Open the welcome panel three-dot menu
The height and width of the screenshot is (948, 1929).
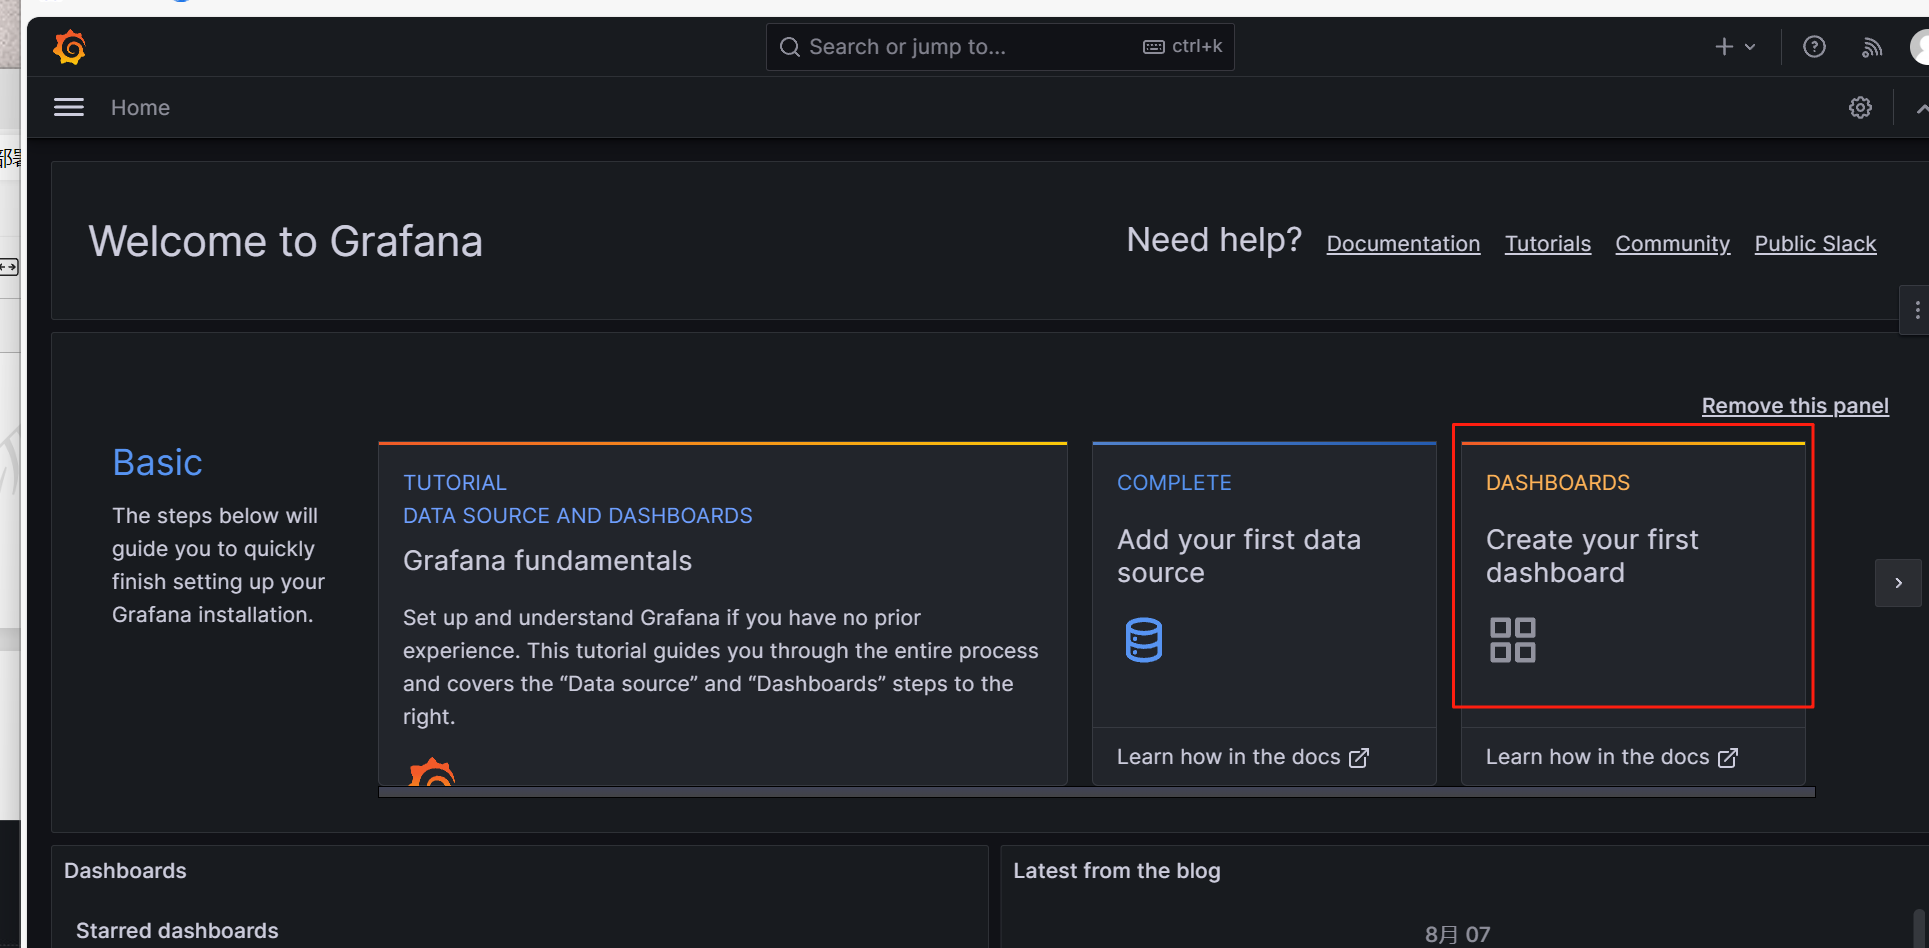point(1916,310)
